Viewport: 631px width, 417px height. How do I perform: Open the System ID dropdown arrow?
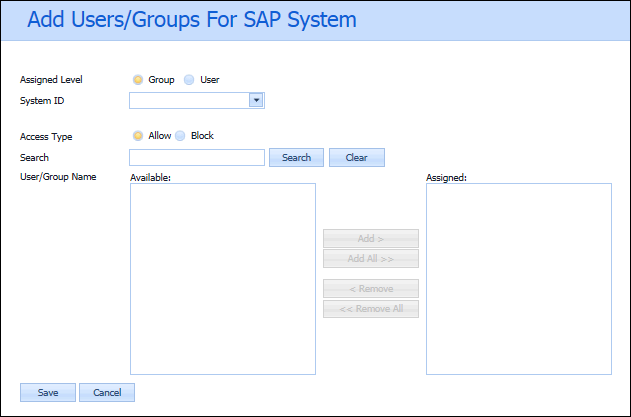256,100
